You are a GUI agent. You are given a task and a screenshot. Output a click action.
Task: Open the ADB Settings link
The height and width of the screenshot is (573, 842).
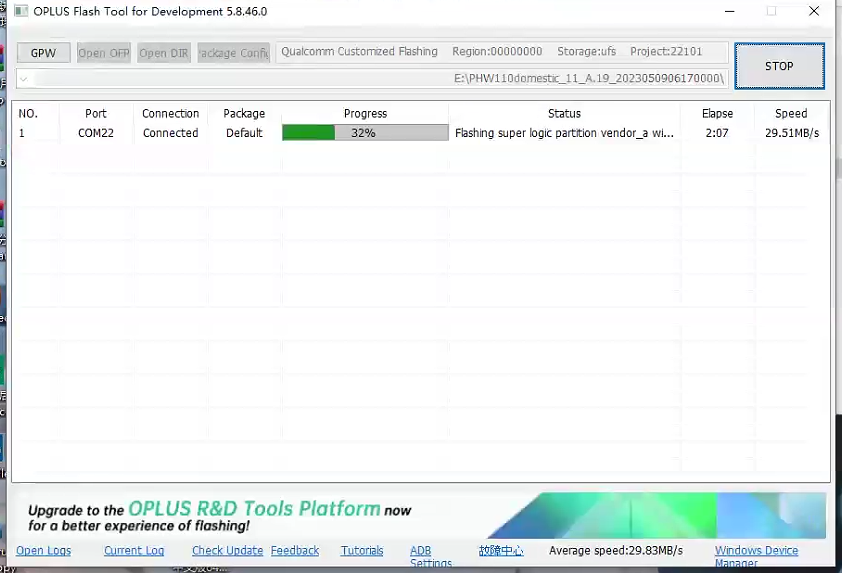click(x=431, y=556)
